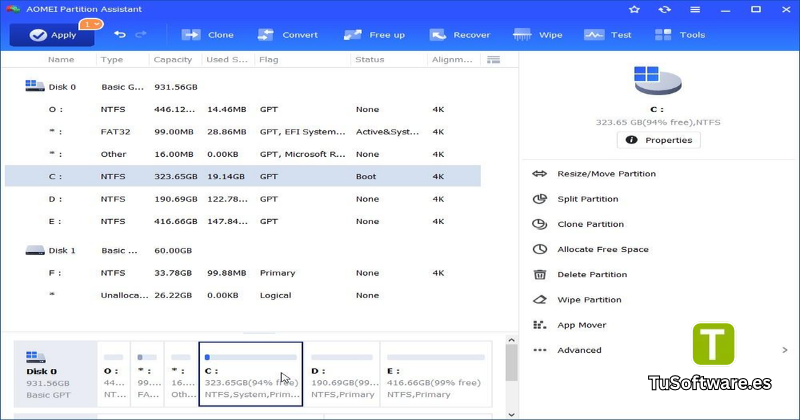Screen dimensions: 800x420
Task: Click the favorite star icon in title bar
Action: tap(634, 9)
